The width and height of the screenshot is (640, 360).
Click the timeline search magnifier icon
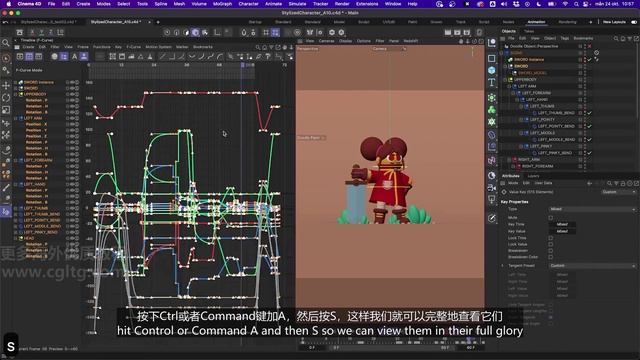[258, 47]
